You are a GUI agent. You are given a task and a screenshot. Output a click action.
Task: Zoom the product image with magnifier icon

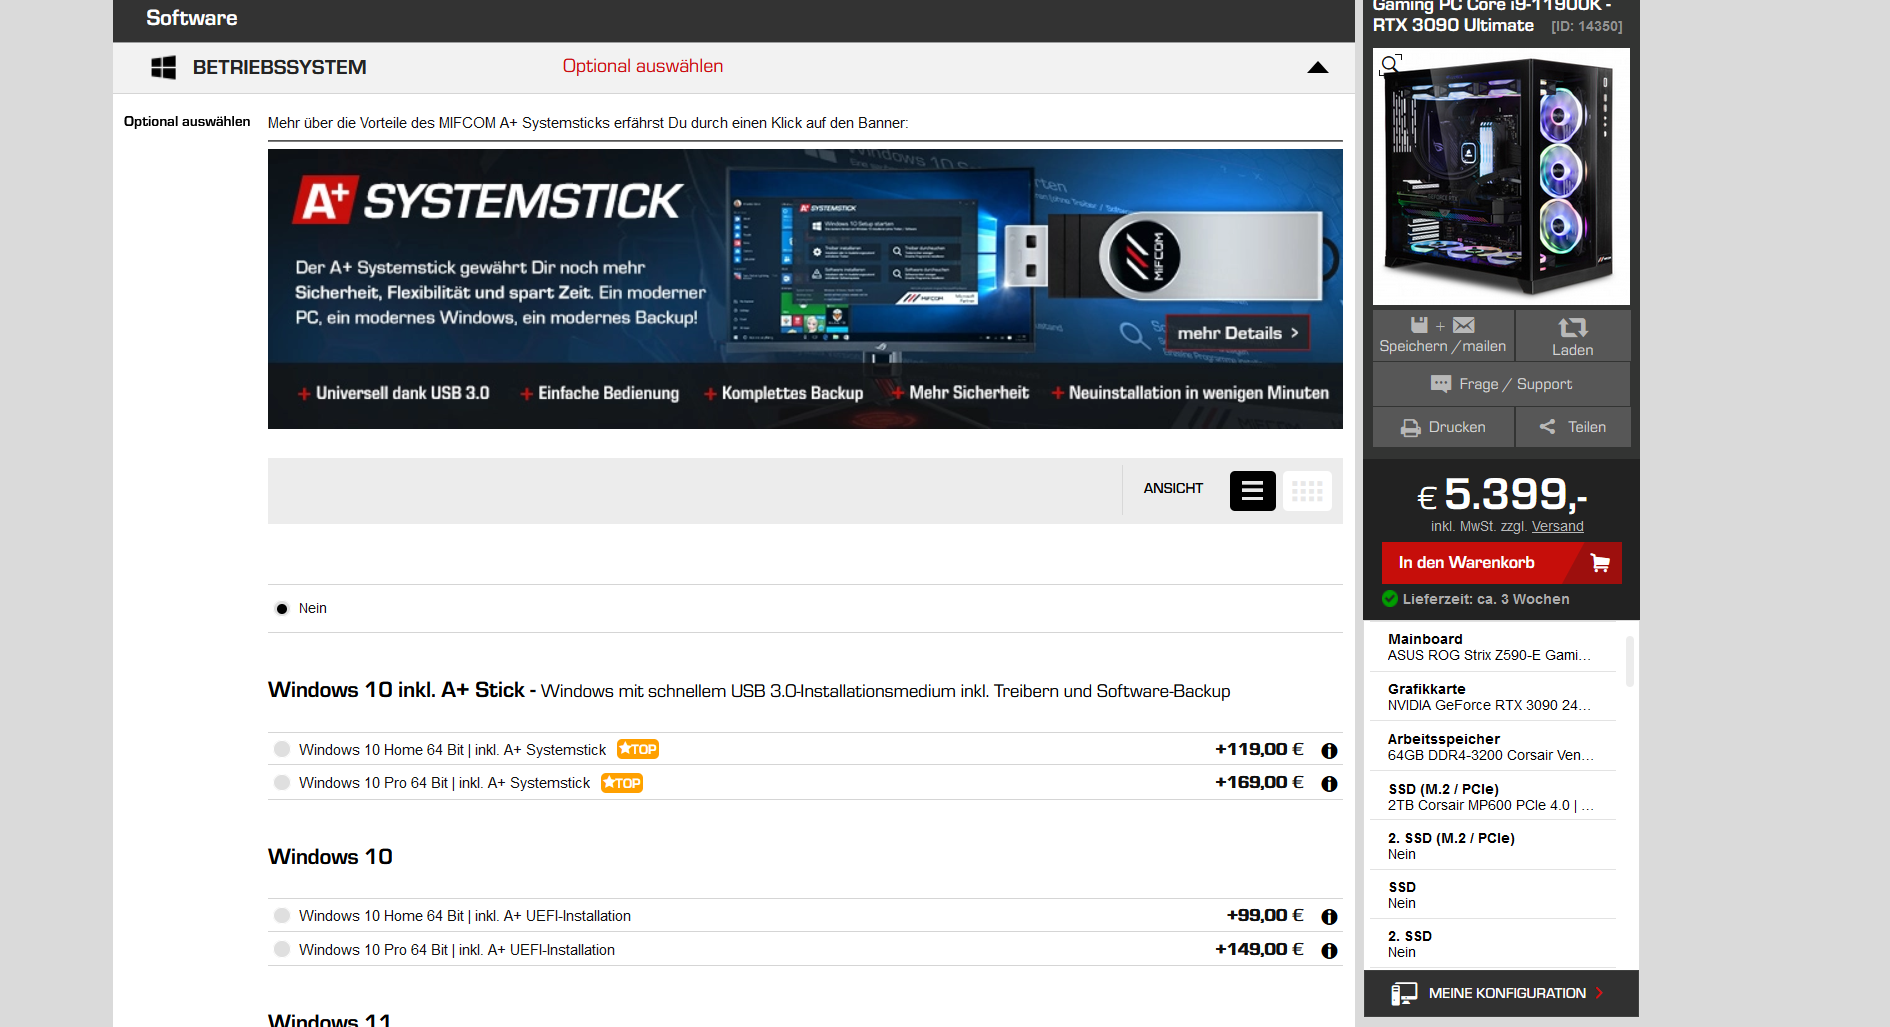[x=1390, y=65]
